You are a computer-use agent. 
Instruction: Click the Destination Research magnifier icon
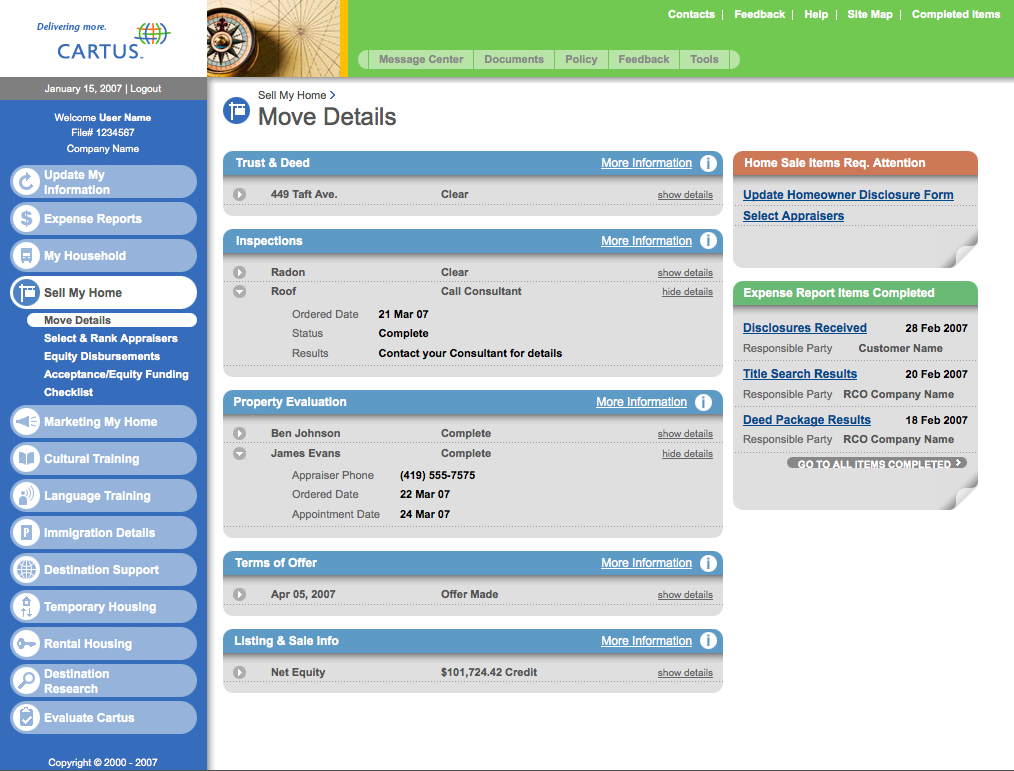27,680
